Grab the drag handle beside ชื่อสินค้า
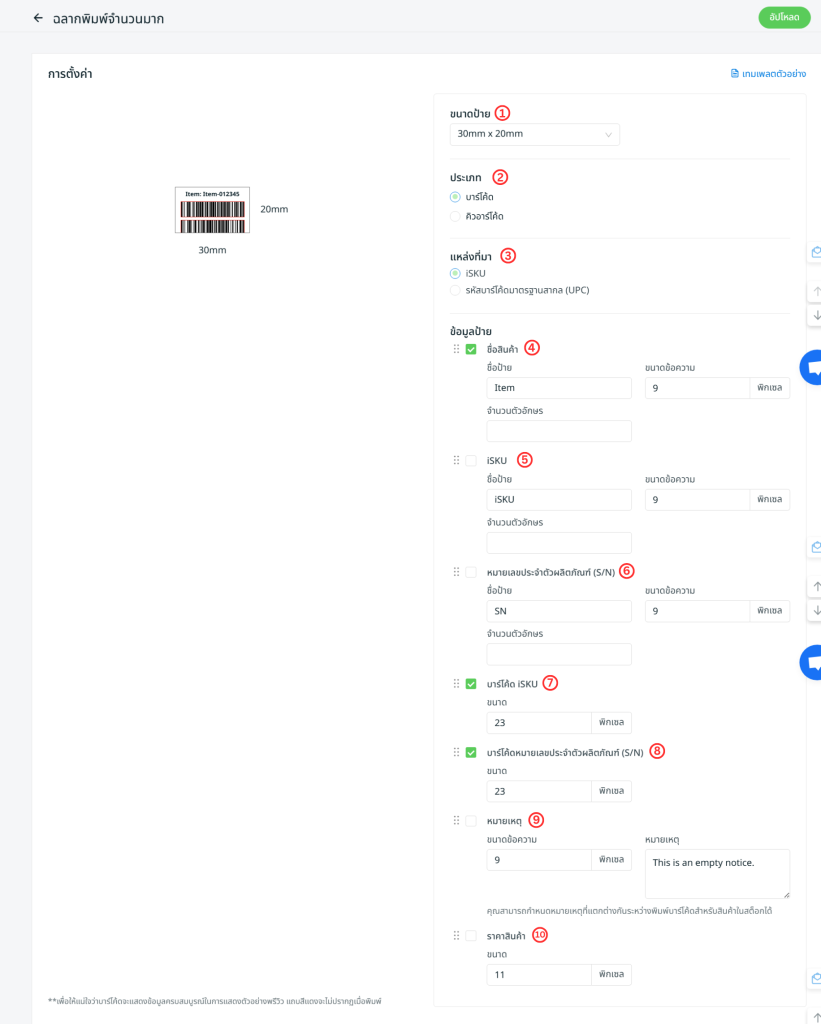This screenshot has width=821, height=1024. [456, 349]
